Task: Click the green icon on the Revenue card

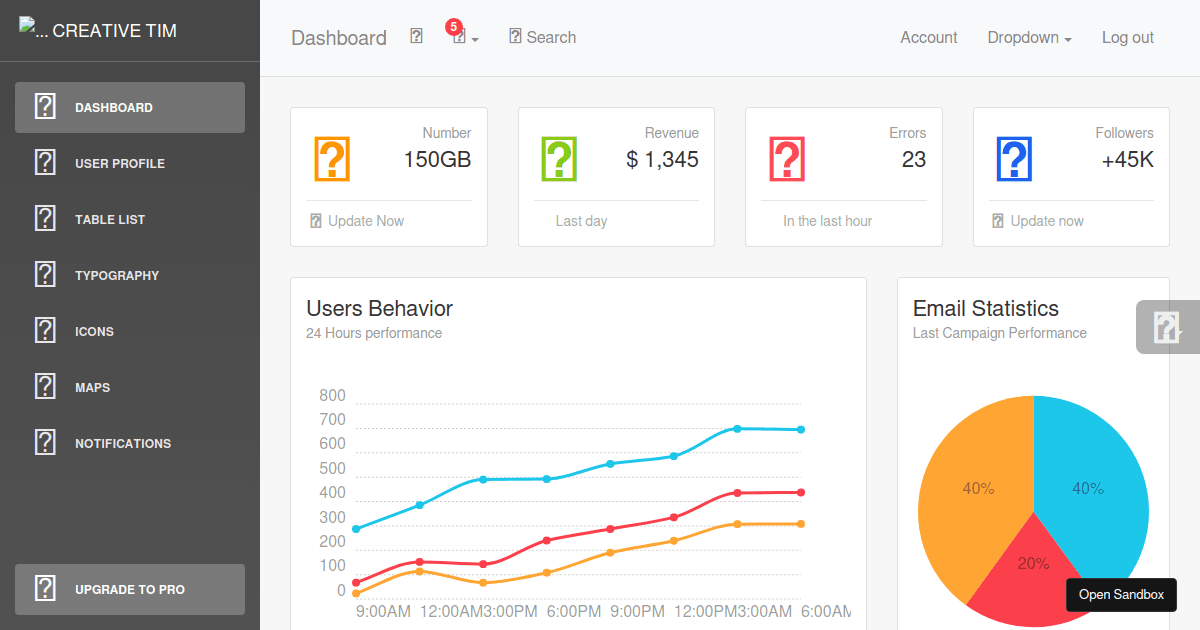Action: pyautogui.click(x=557, y=158)
